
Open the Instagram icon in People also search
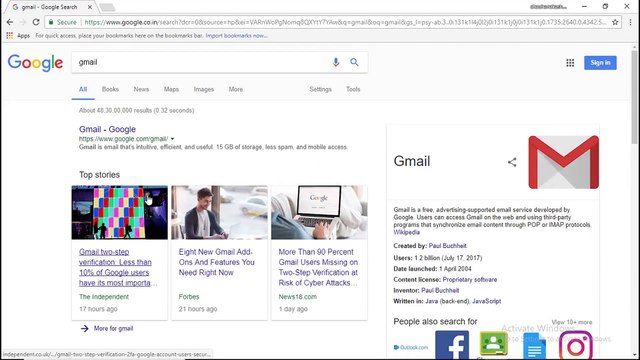(x=576, y=345)
